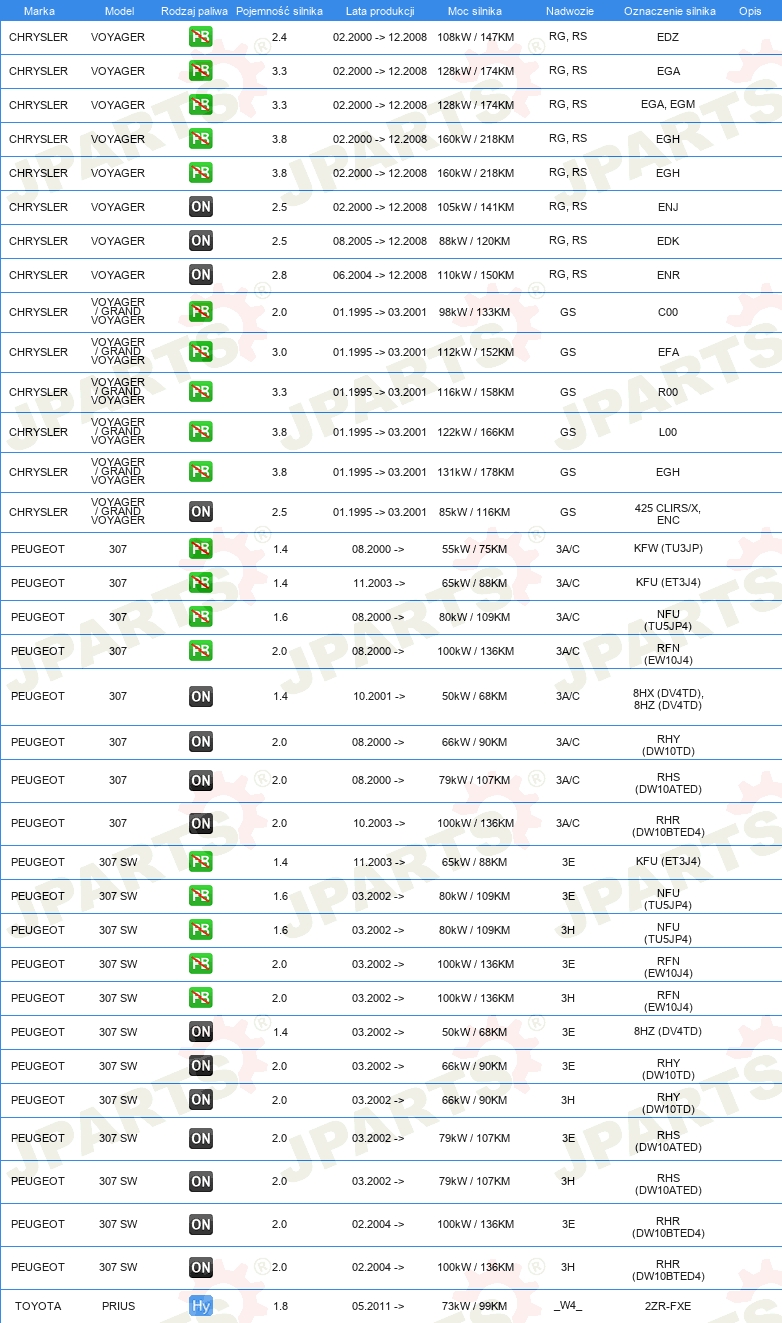The width and height of the screenshot is (782, 1323).
Task: Click diesel ON icon in Voyager ENR row
Action: coord(201,275)
